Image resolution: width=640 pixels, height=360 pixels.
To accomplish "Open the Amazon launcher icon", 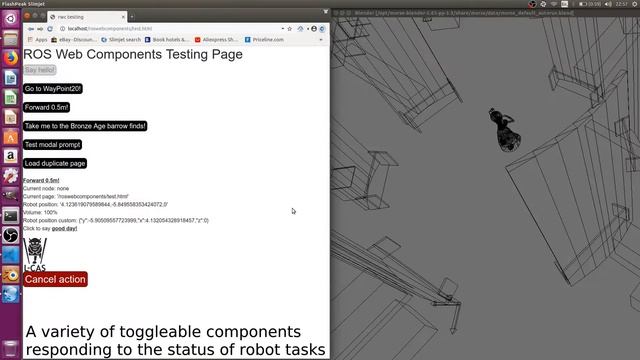I will coord(11,156).
